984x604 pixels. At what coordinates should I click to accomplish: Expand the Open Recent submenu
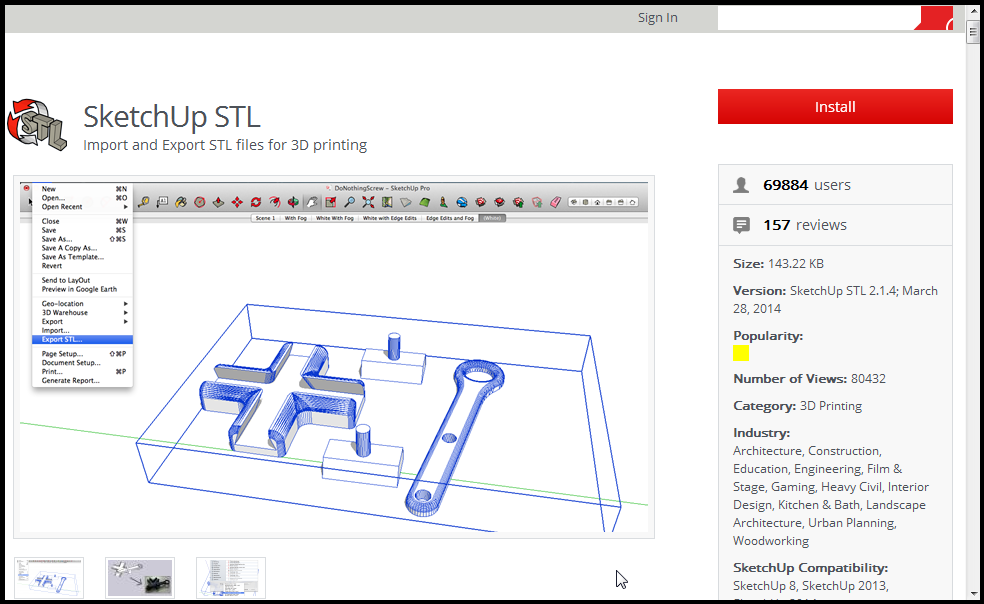point(80,207)
